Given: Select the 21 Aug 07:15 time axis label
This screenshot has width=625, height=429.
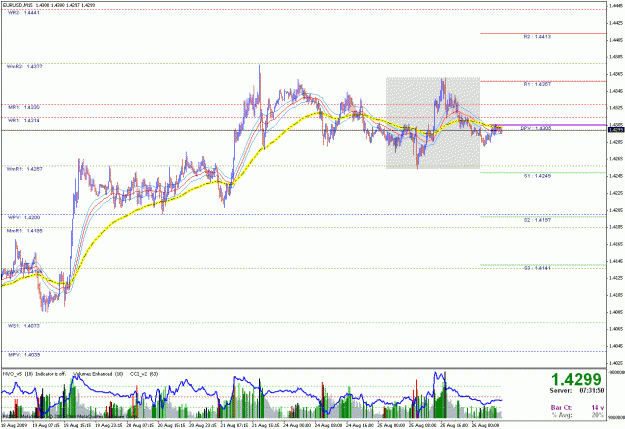Looking at the screenshot, I should tap(236, 425).
